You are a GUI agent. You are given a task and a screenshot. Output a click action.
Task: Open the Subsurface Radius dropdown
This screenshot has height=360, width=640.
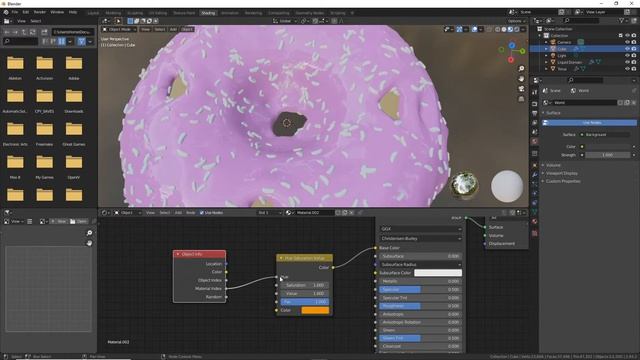421,264
